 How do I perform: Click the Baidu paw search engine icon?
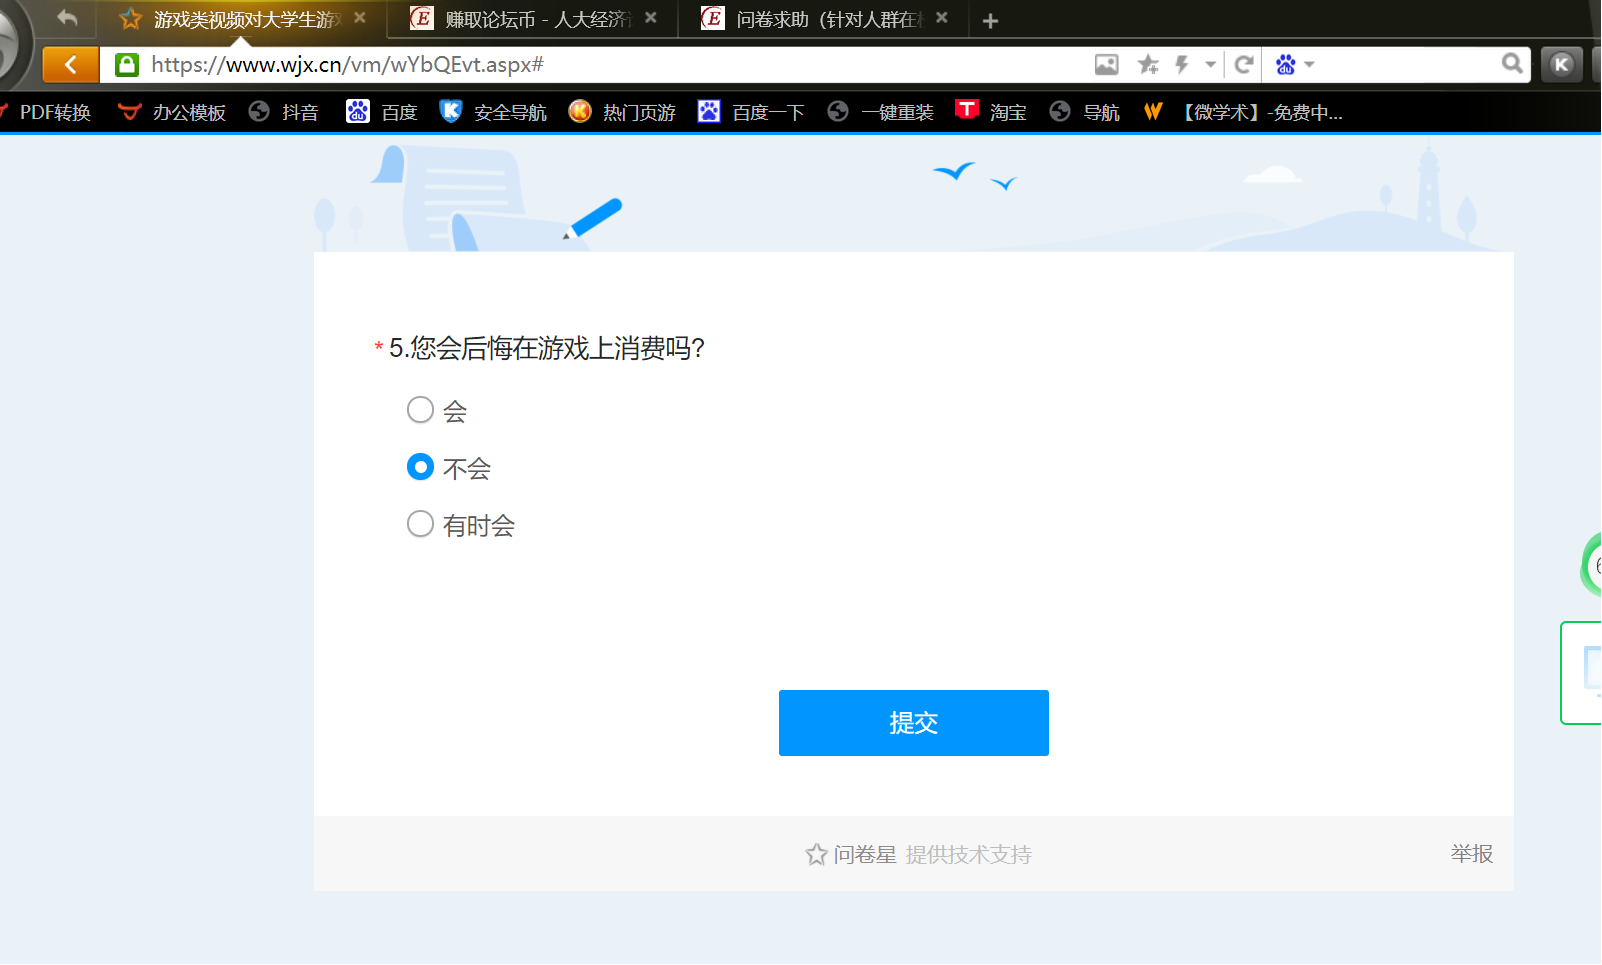point(1286,65)
